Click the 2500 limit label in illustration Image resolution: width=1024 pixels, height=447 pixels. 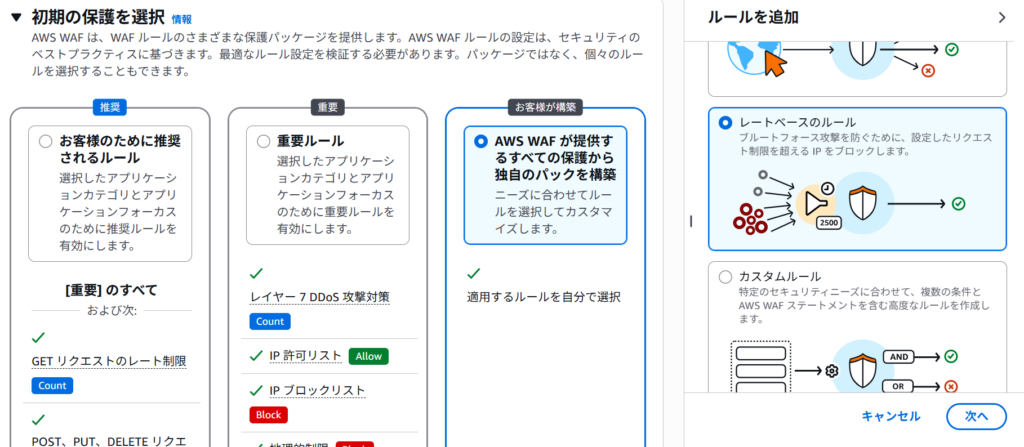(829, 222)
